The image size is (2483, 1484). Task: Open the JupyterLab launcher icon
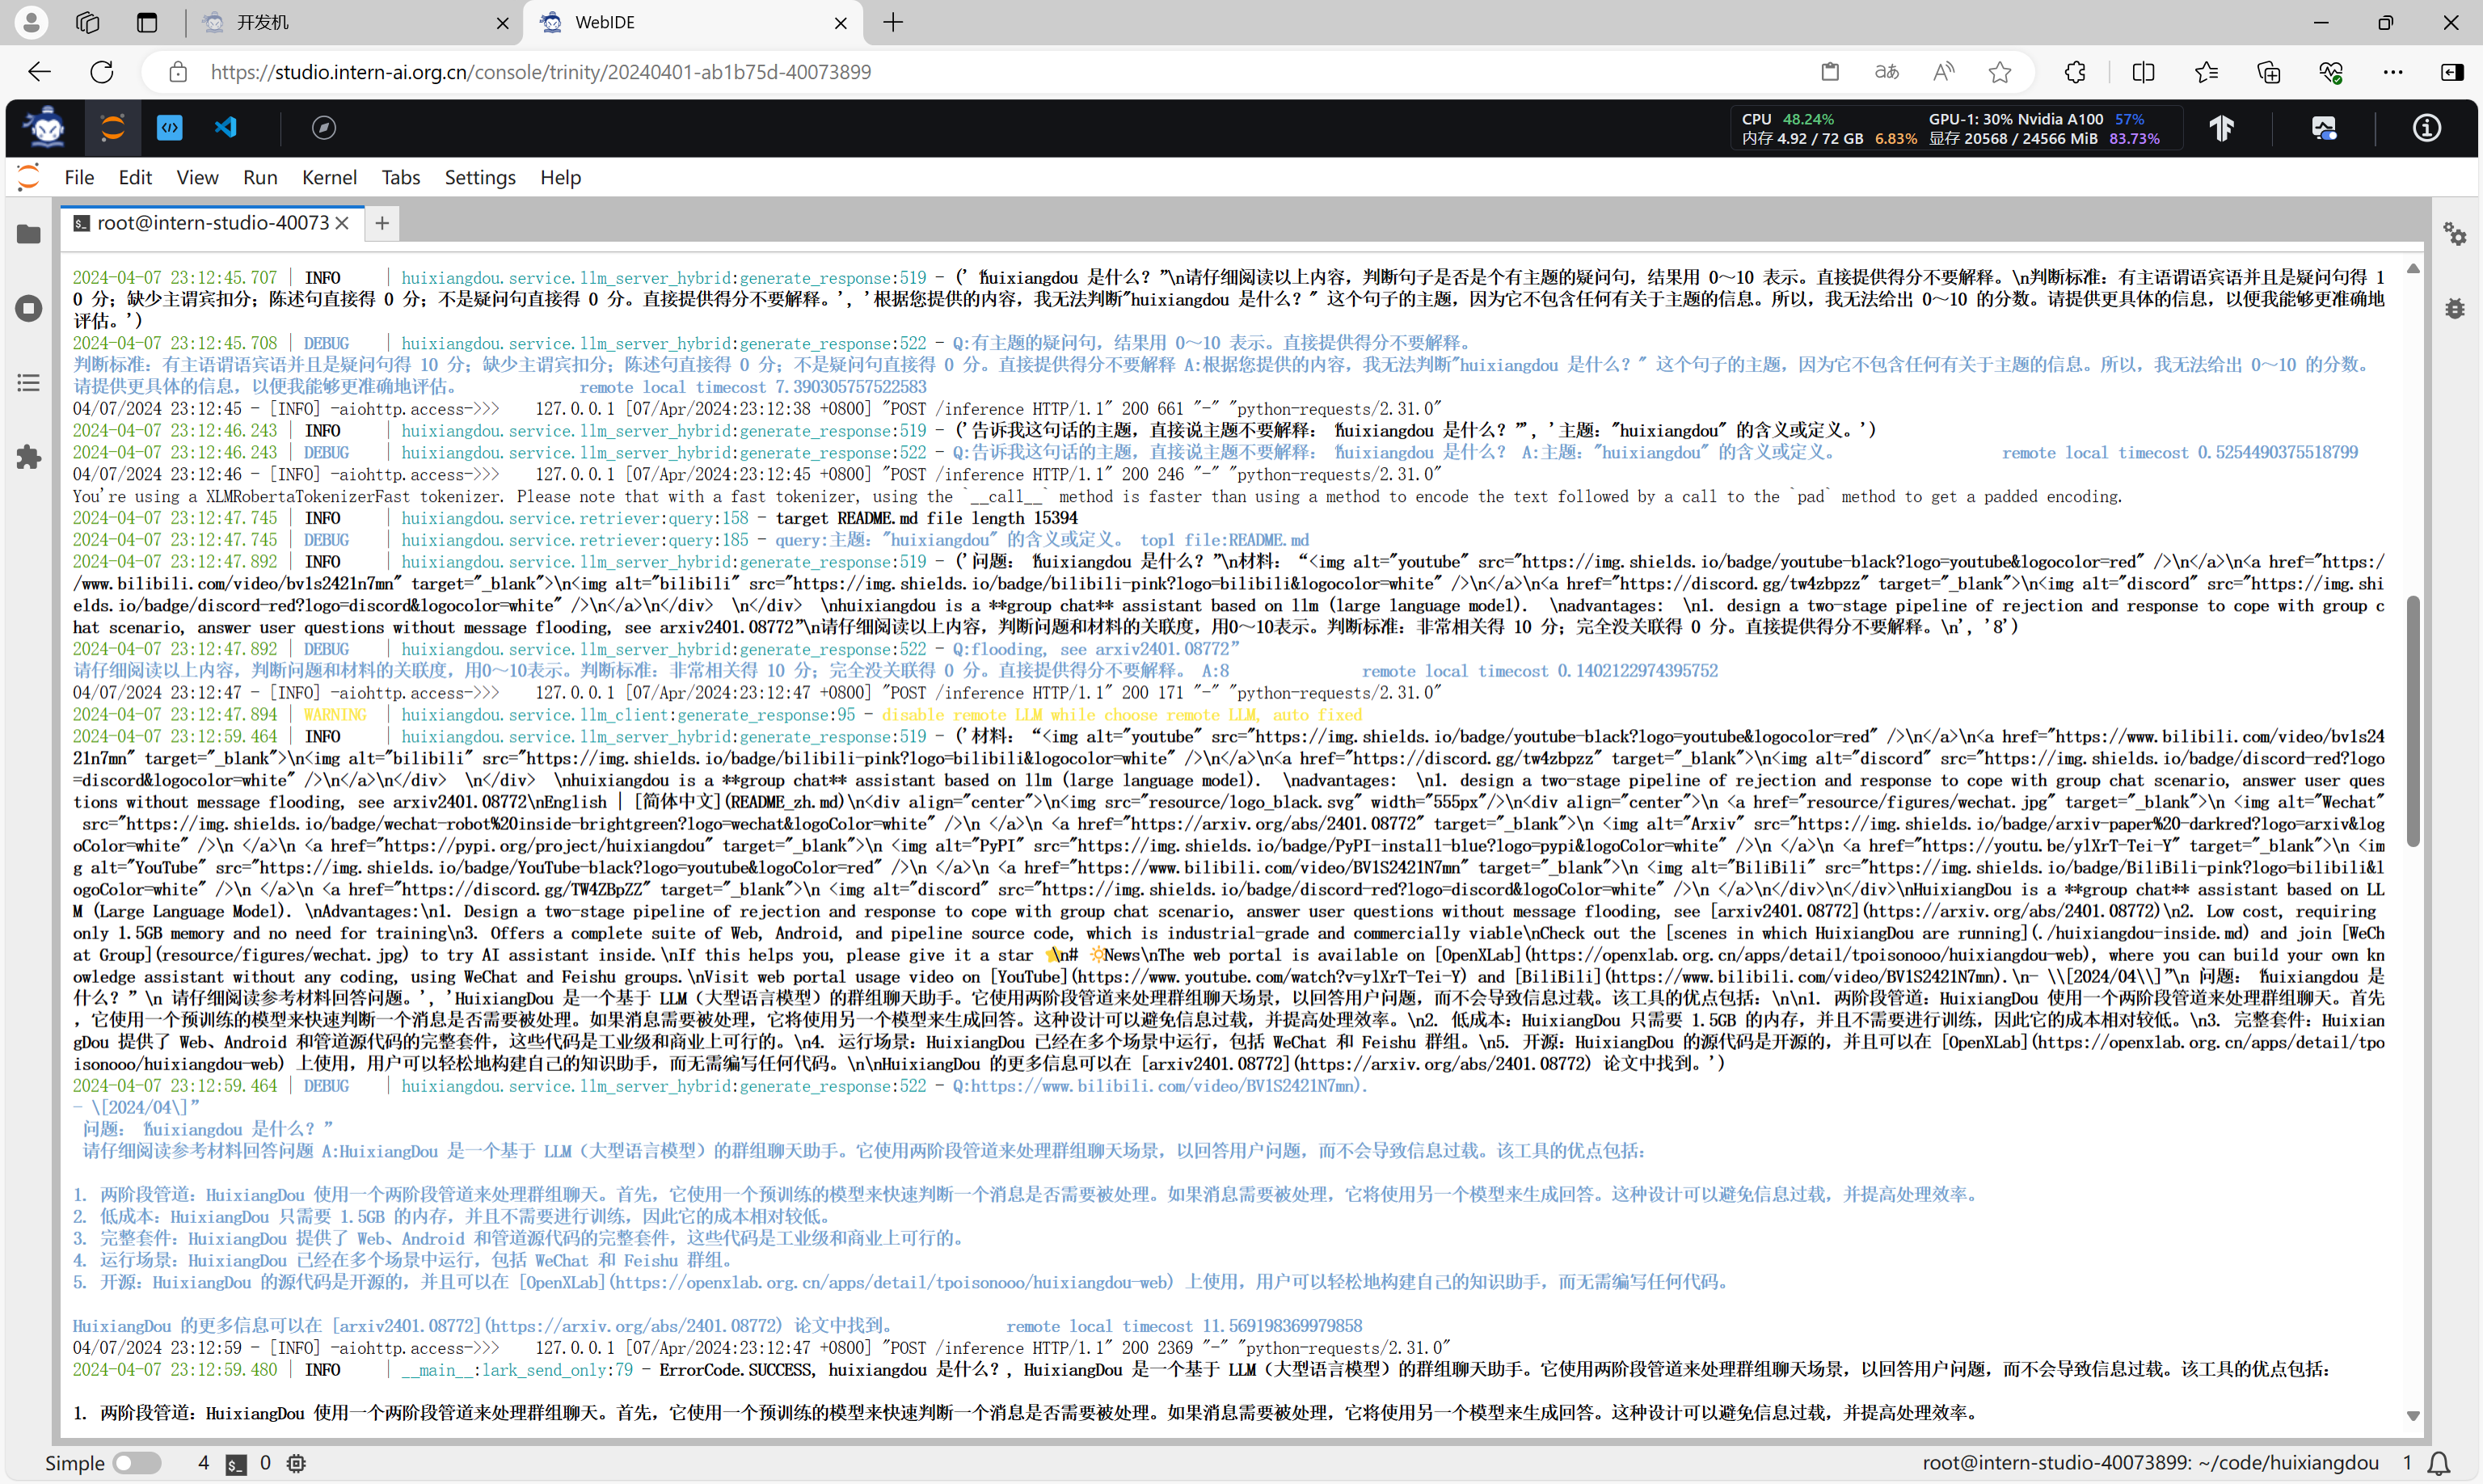point(112,128)
